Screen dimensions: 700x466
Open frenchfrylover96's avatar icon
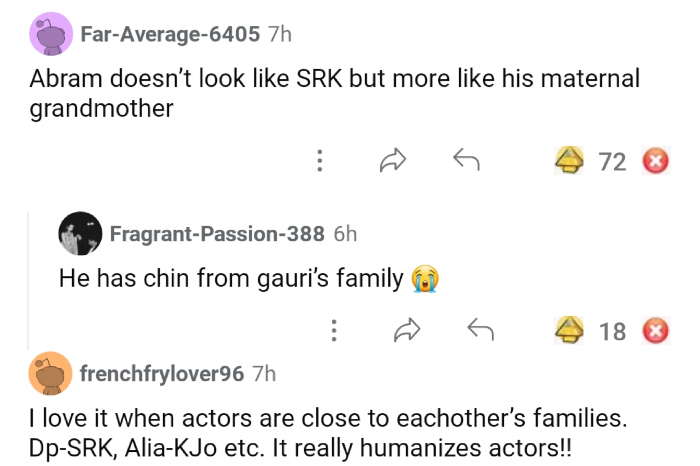click(50, 373)
